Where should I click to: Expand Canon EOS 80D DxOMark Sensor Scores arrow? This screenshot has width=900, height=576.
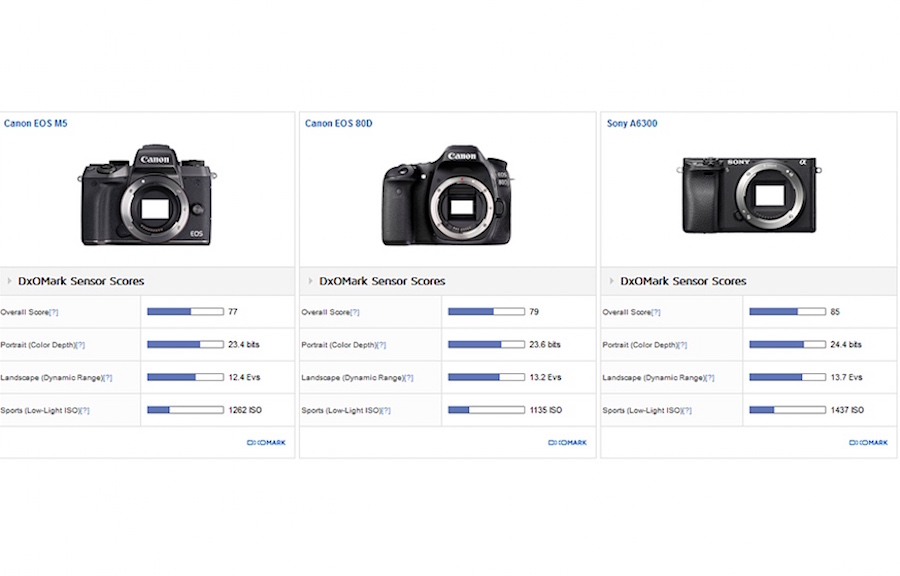pos(311,281)
